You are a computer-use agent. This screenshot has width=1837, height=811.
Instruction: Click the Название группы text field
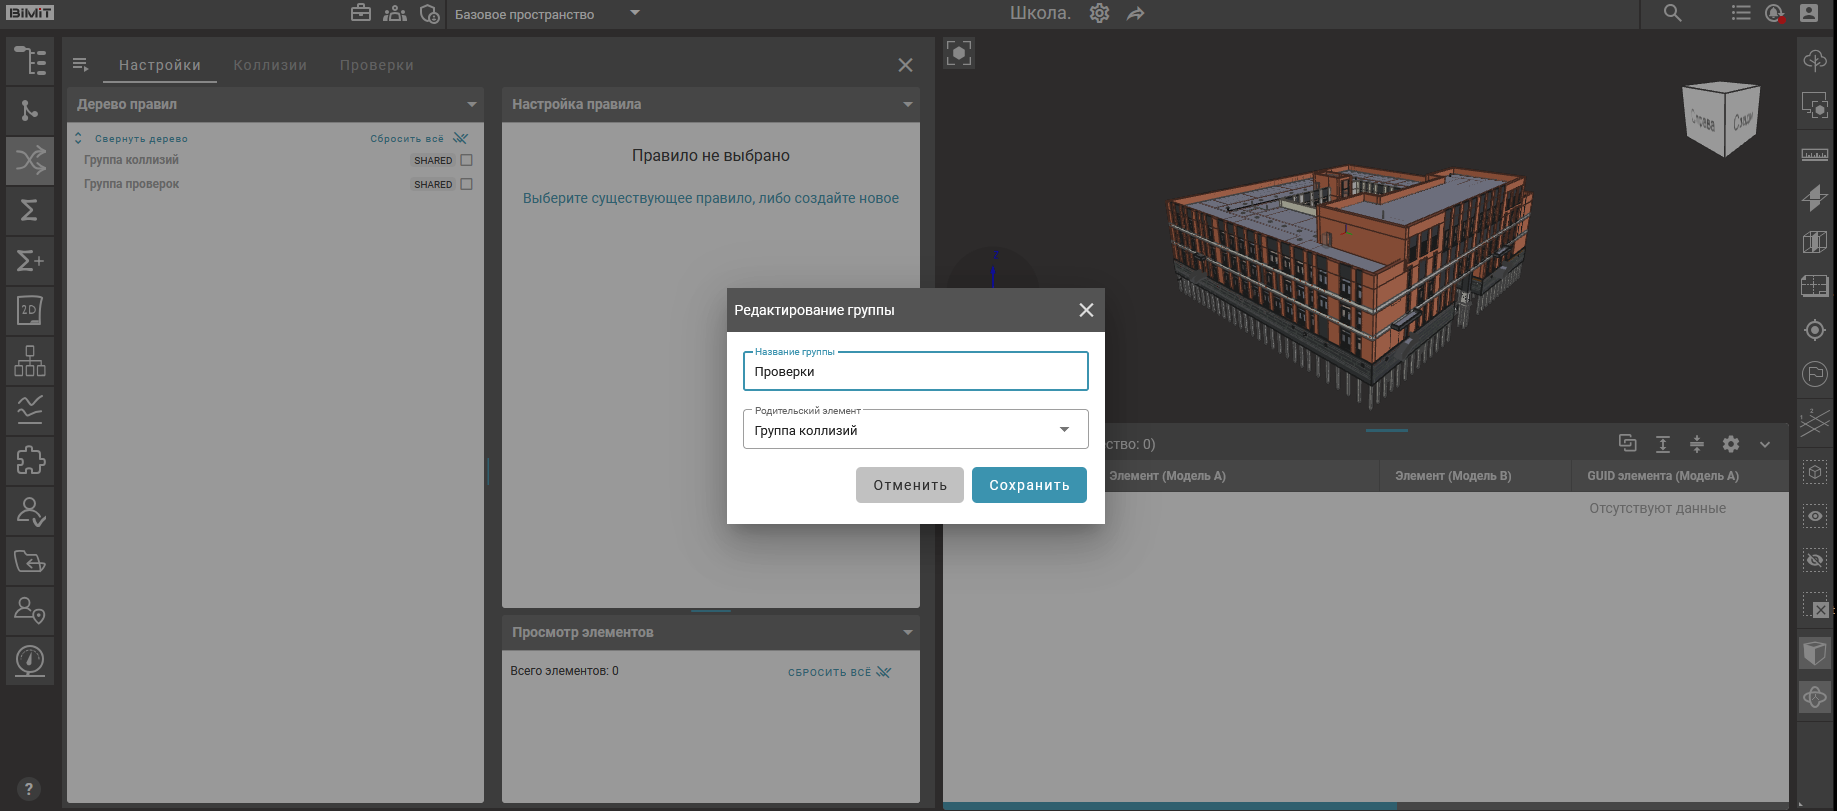915,372
